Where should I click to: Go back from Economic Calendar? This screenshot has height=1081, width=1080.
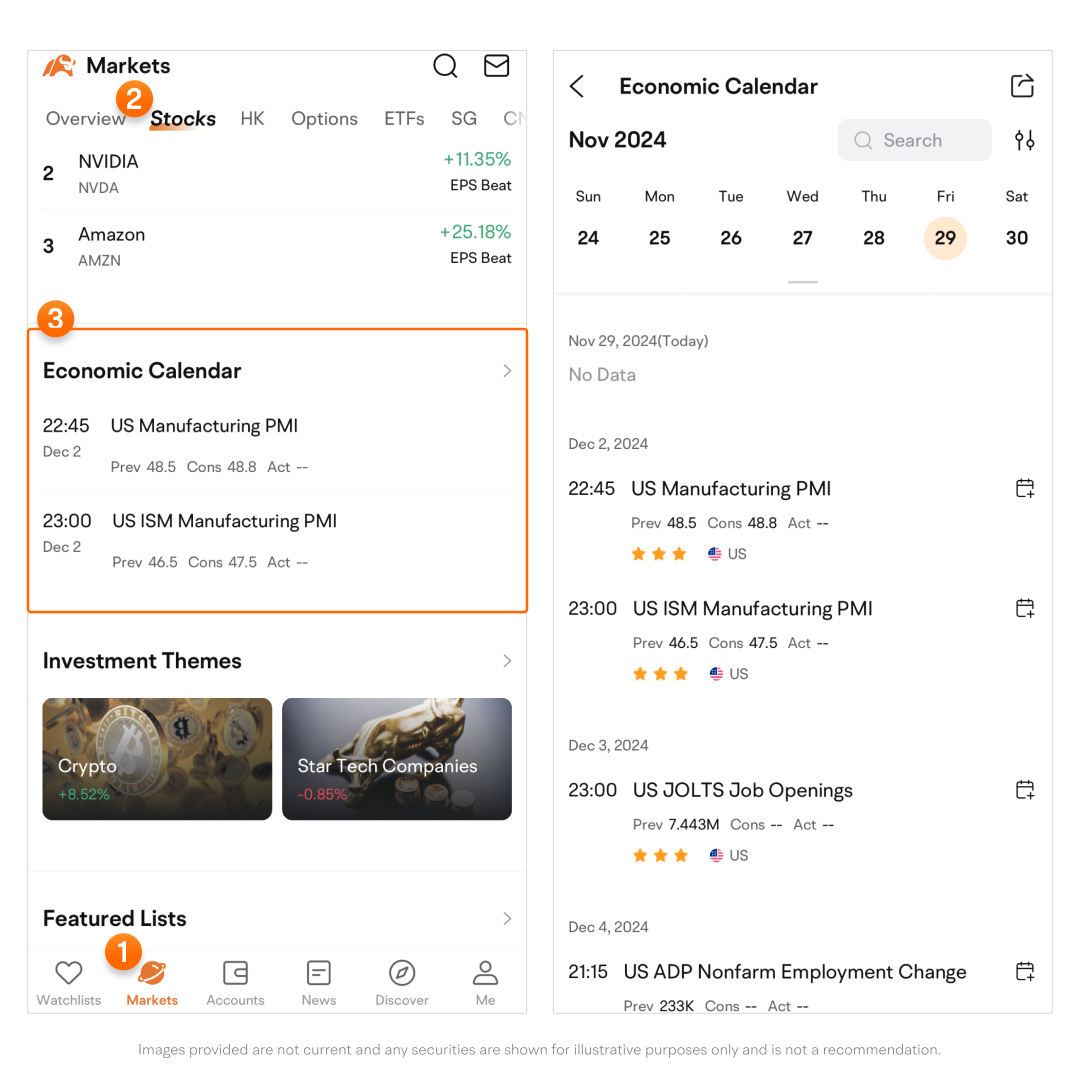coord(578,86)
